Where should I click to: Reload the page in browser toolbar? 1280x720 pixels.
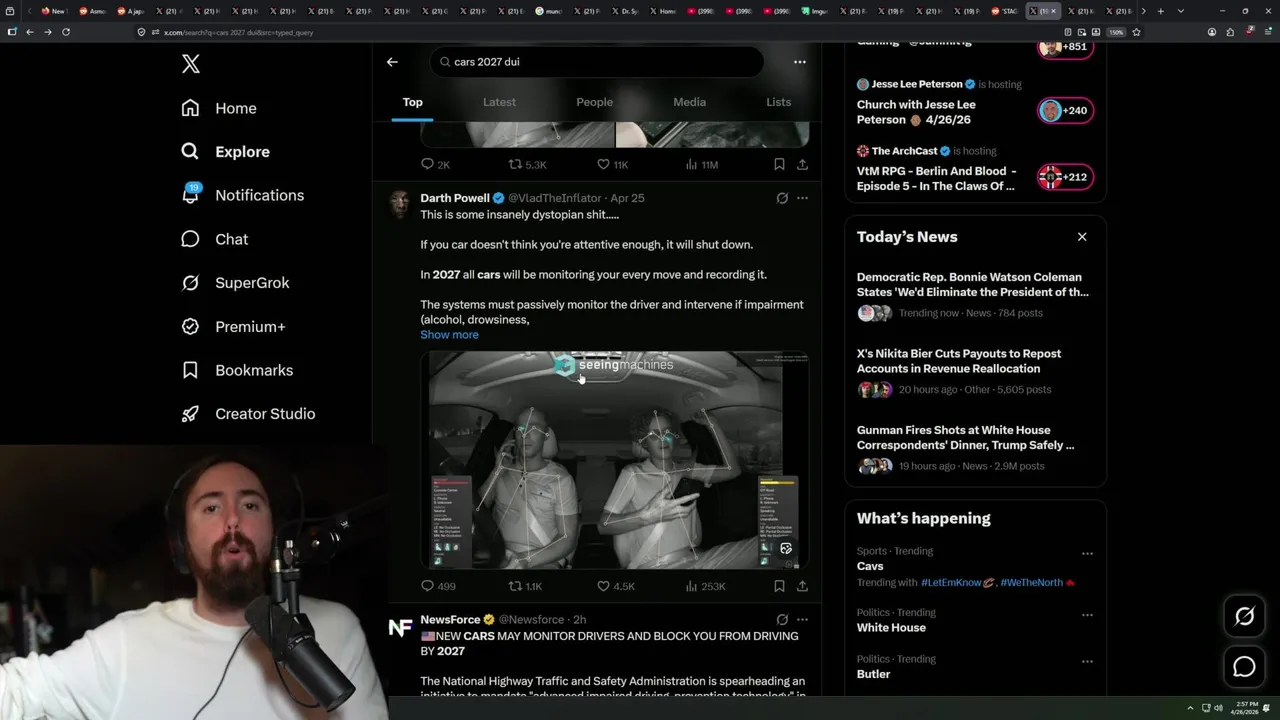click(66, 32)
